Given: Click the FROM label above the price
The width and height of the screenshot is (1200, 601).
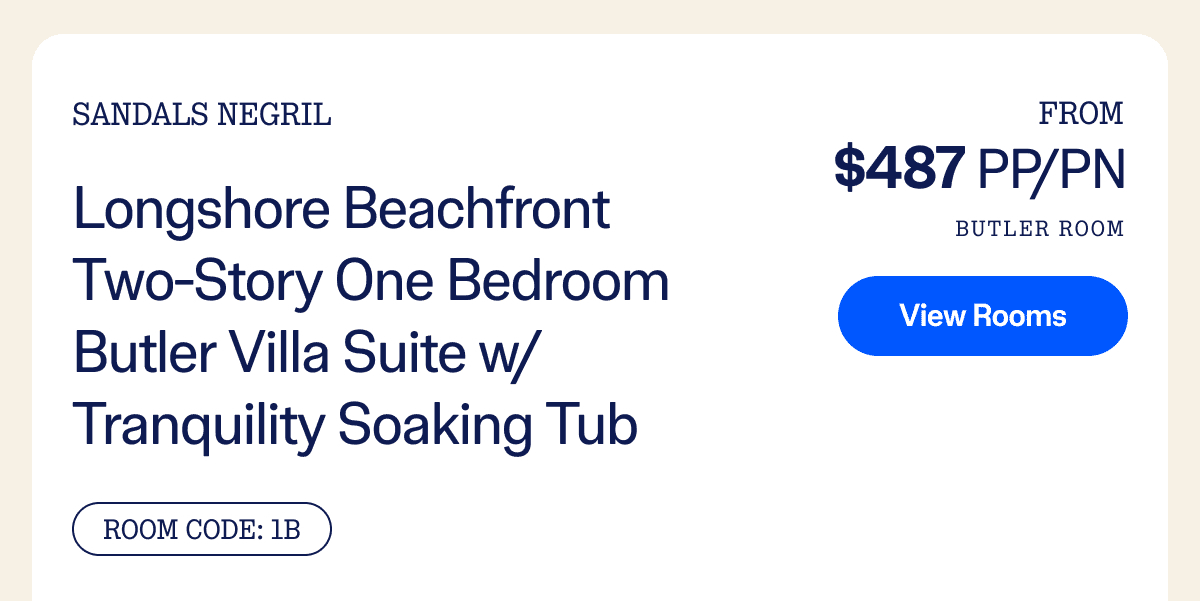Looking at the screenshot, I should click(1081, 114).
